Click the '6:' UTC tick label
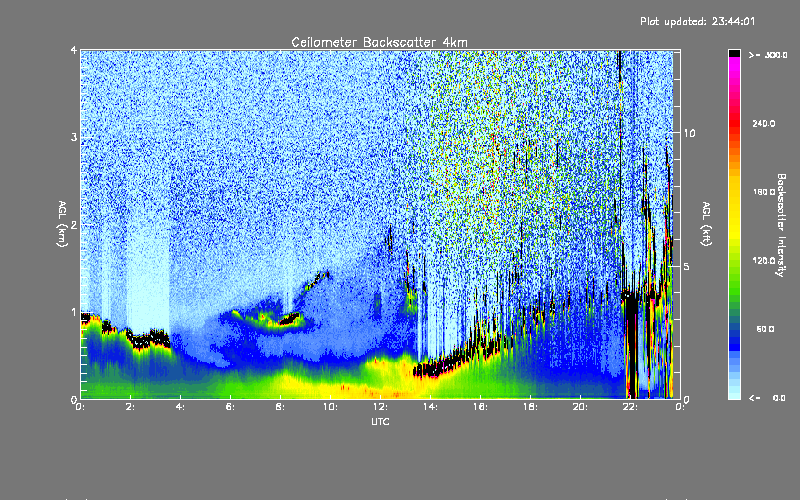The image size is (800, 500). 231,407
